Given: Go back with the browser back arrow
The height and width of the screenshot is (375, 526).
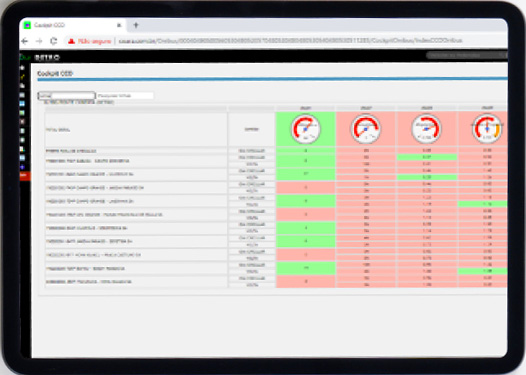Looking at the screenshot, I should 24,41.
